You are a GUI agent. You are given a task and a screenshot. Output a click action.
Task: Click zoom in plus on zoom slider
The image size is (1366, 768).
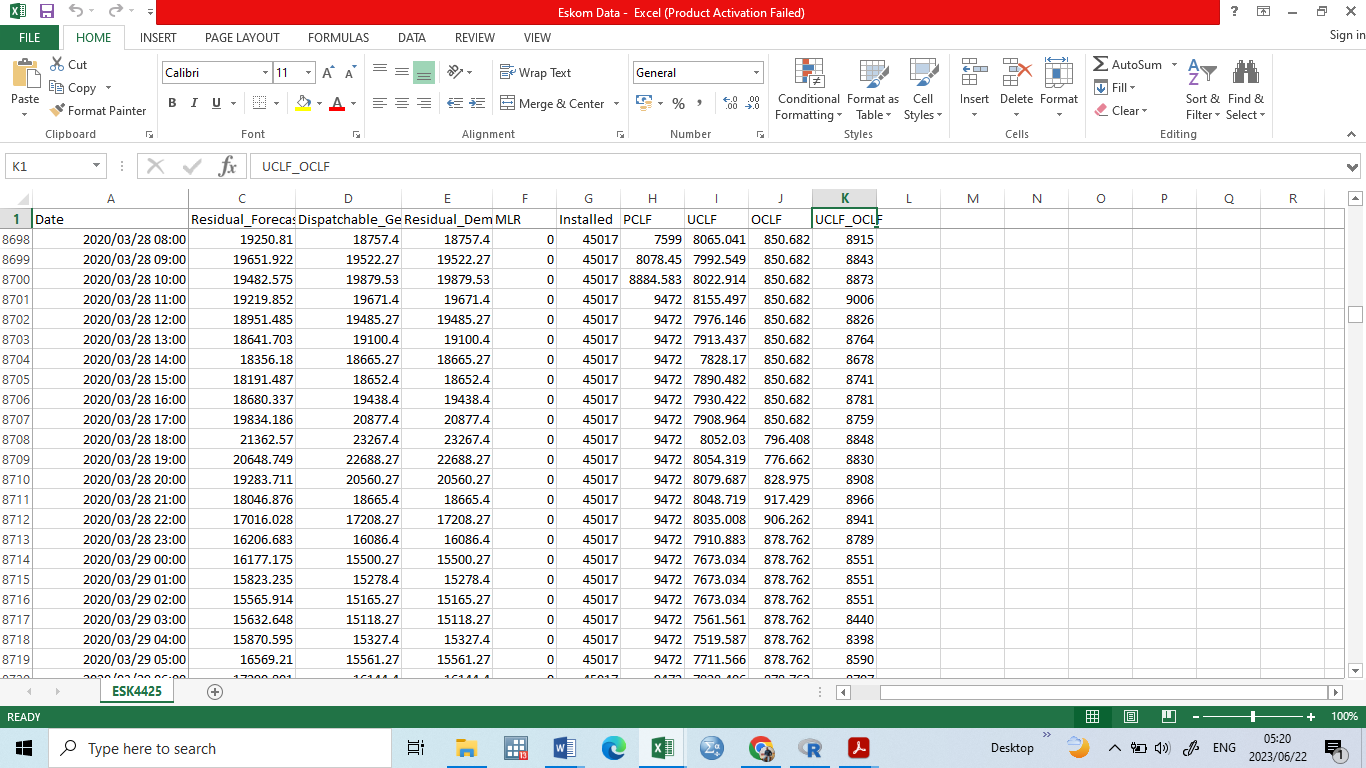[x=1310, y=717]
